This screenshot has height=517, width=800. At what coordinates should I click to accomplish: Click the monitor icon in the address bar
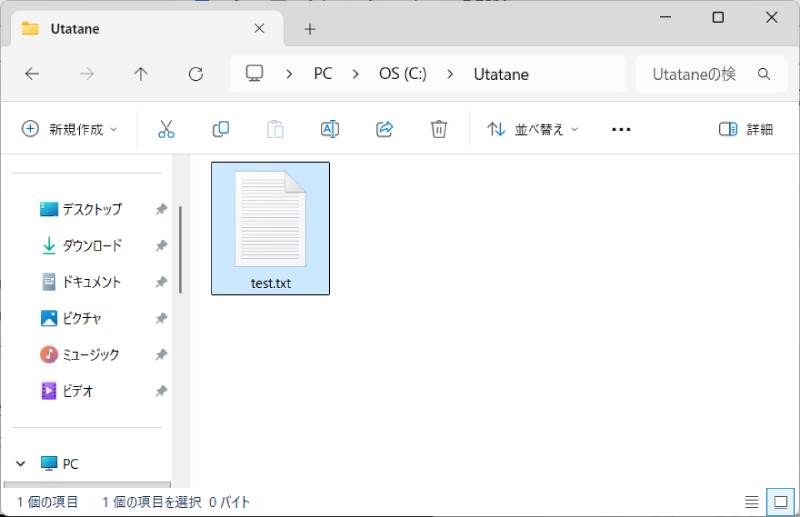click(x=255, y=73)
